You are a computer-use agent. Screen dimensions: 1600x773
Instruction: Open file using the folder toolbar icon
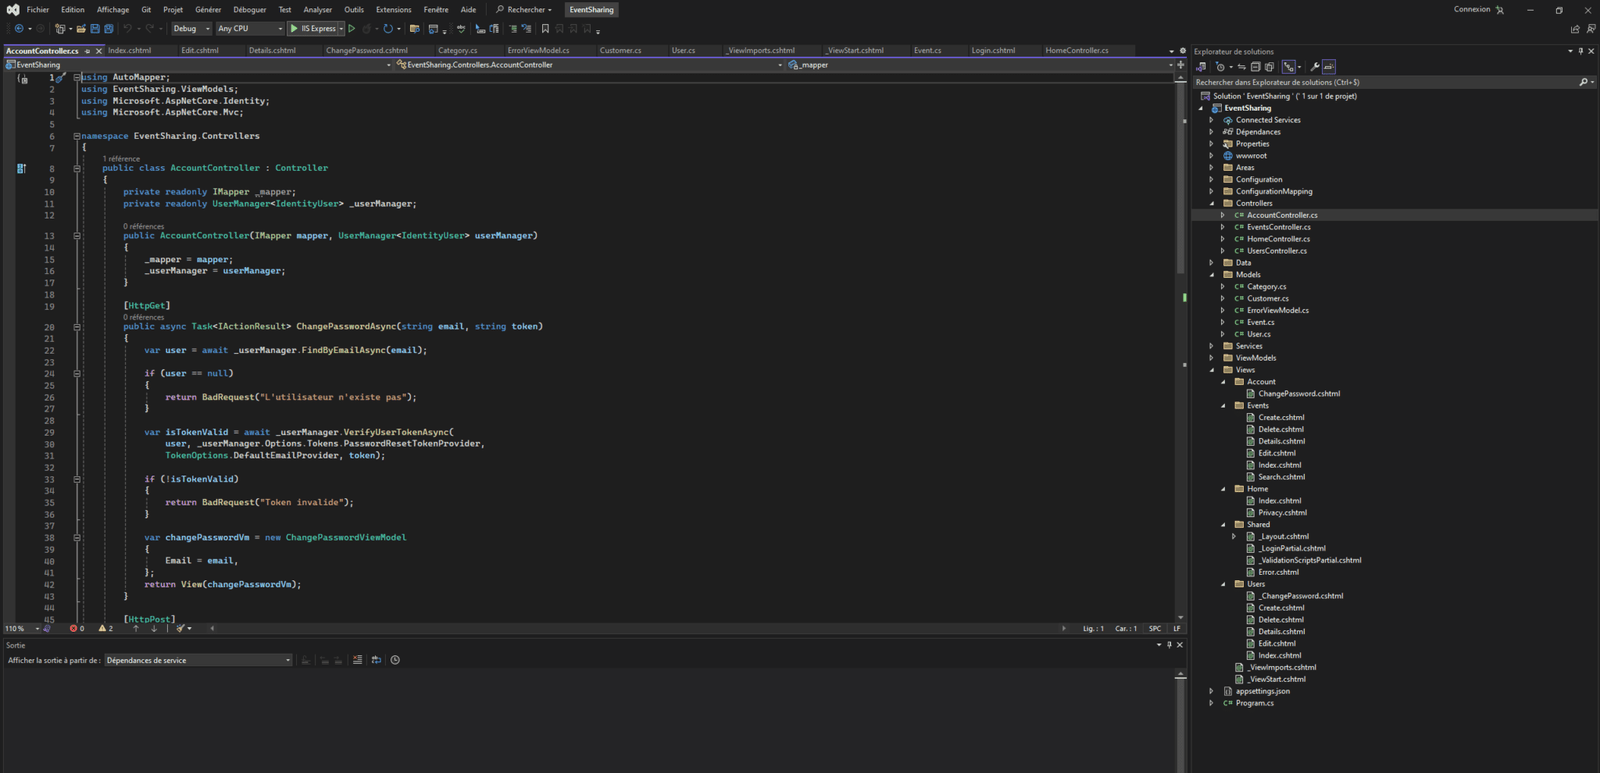coord(81,28)
